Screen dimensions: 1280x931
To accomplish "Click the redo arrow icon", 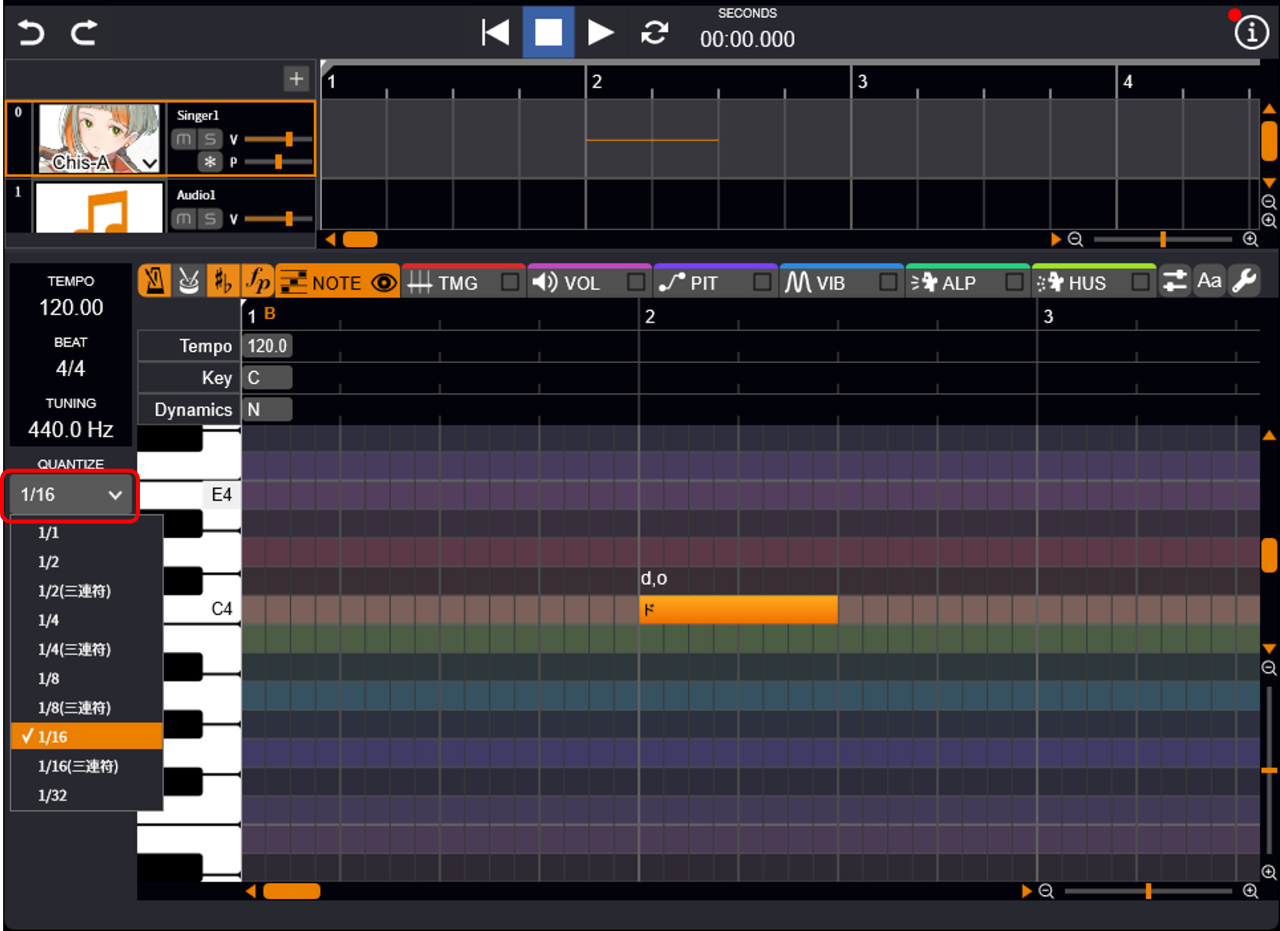I will (x=84, y=33).
